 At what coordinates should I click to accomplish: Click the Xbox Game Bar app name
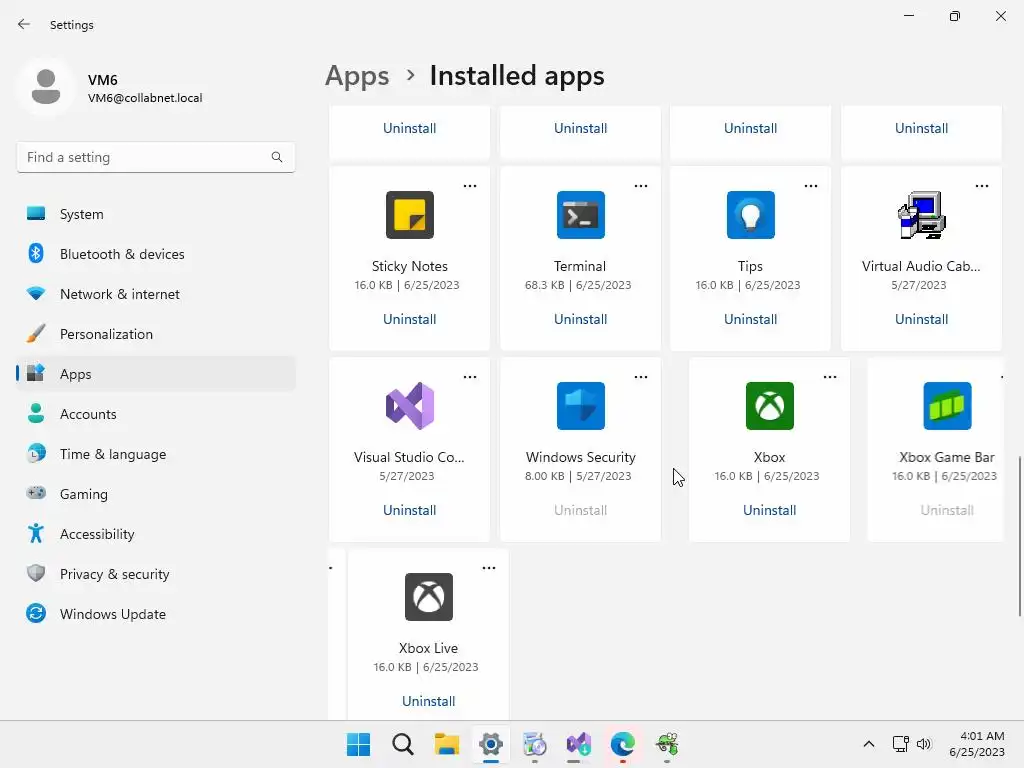pos(946,457)
